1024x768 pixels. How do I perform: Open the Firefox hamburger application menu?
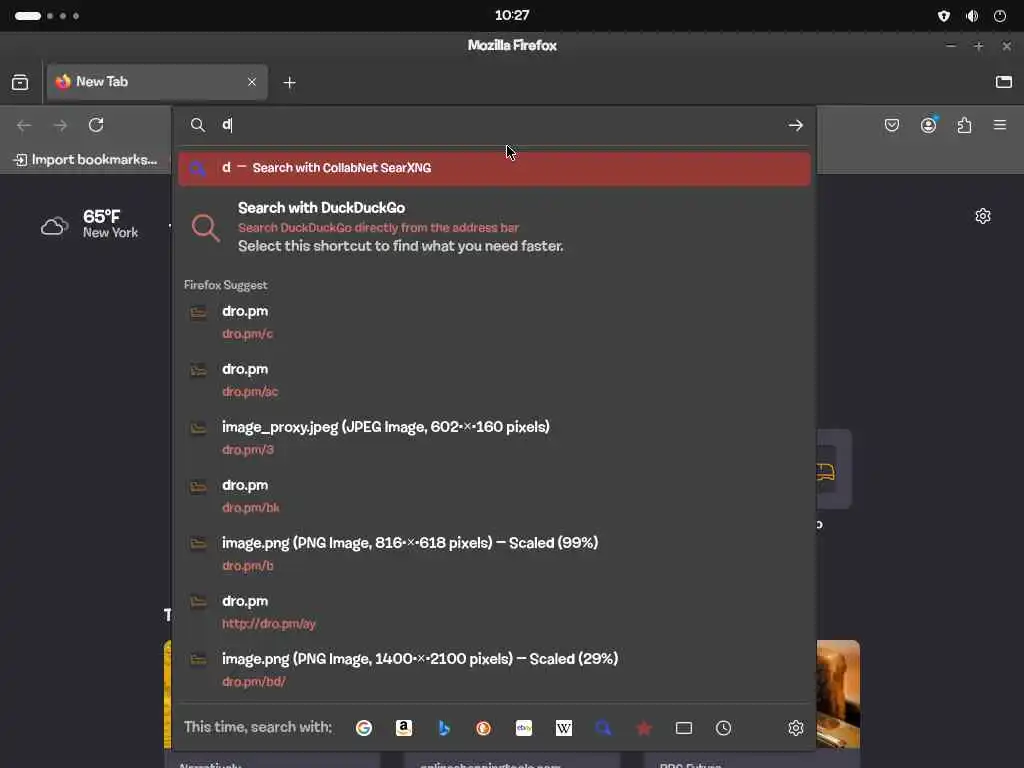pyautogui.click(x=1000, y=125)
